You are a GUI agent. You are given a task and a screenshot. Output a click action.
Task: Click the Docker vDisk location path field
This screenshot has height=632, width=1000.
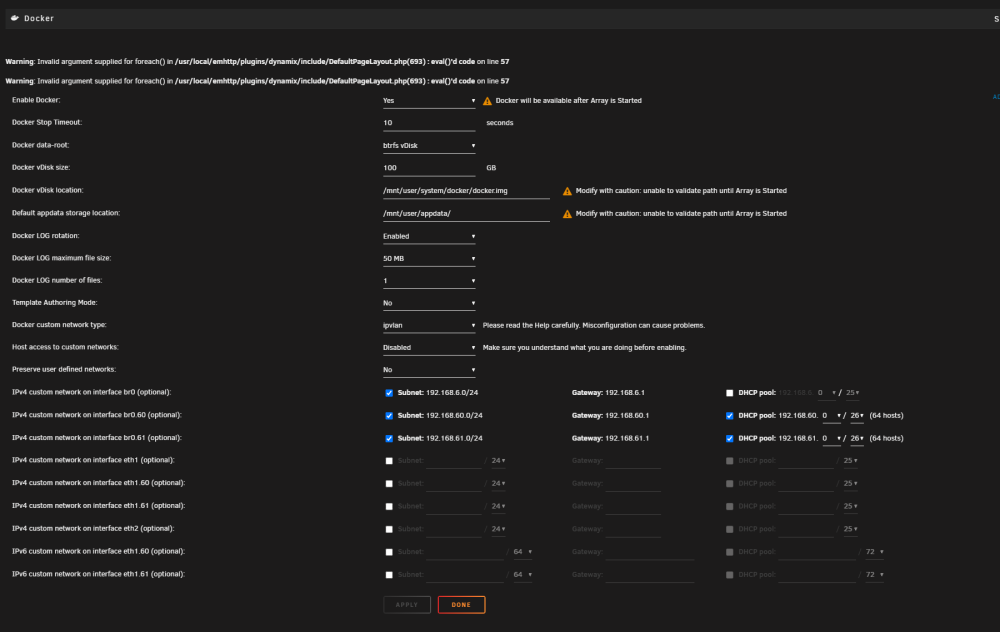click(x=466, y=191)
